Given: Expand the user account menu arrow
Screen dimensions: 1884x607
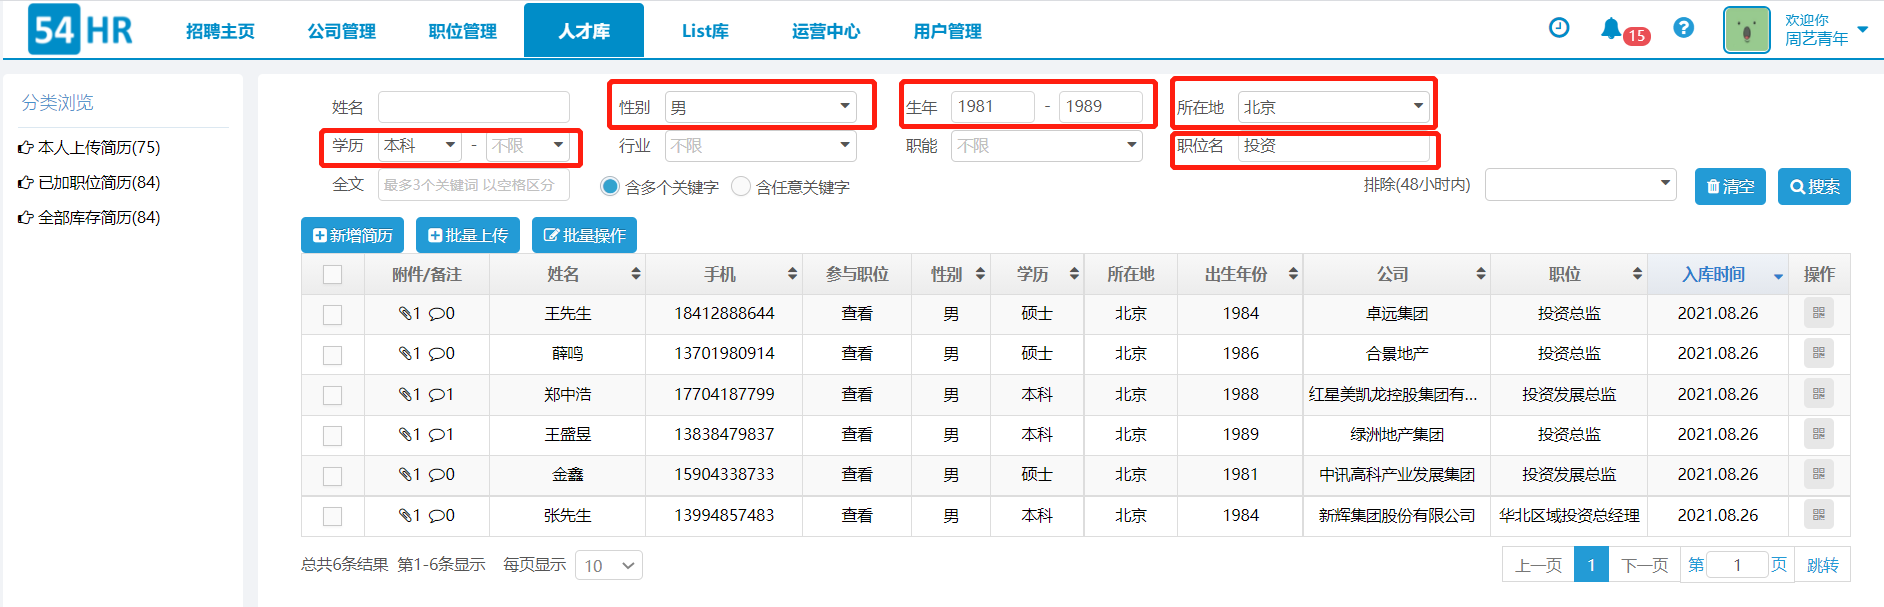Looking at the screenshot, I should pos(1863,30).
